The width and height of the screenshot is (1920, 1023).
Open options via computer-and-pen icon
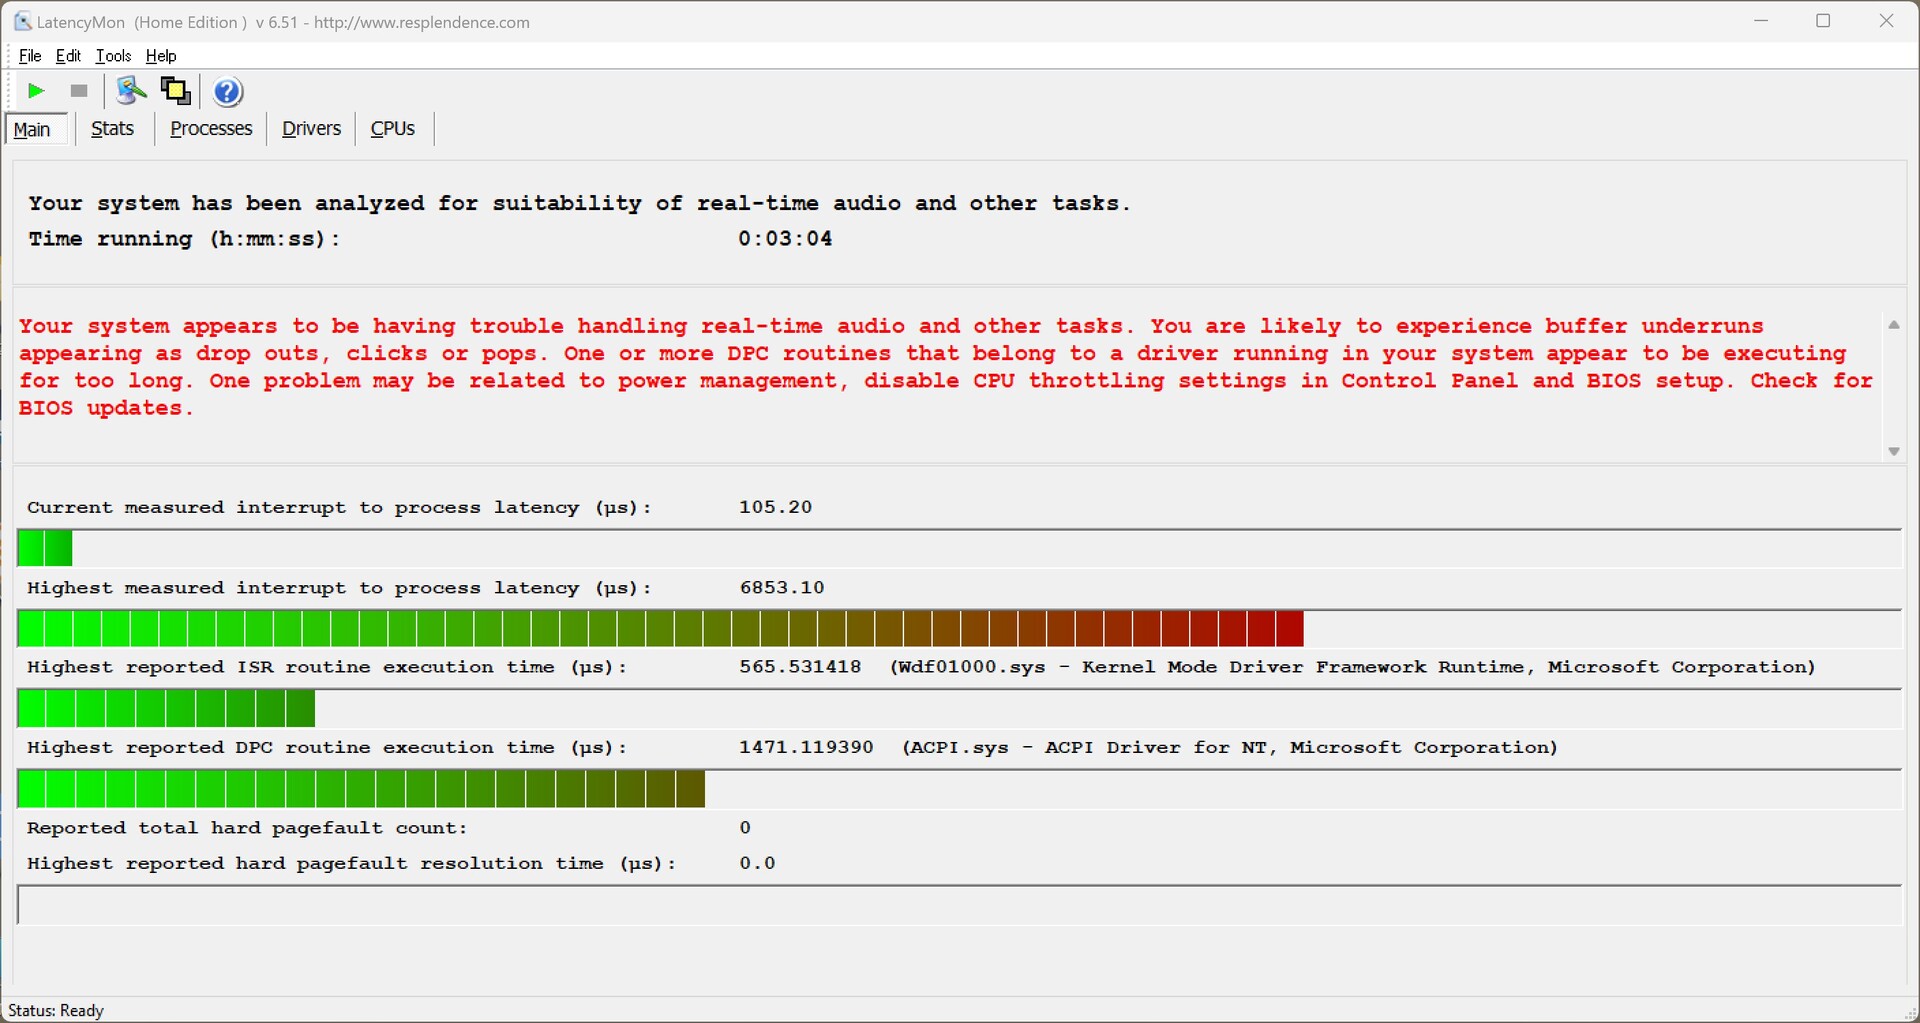[130, 91]
